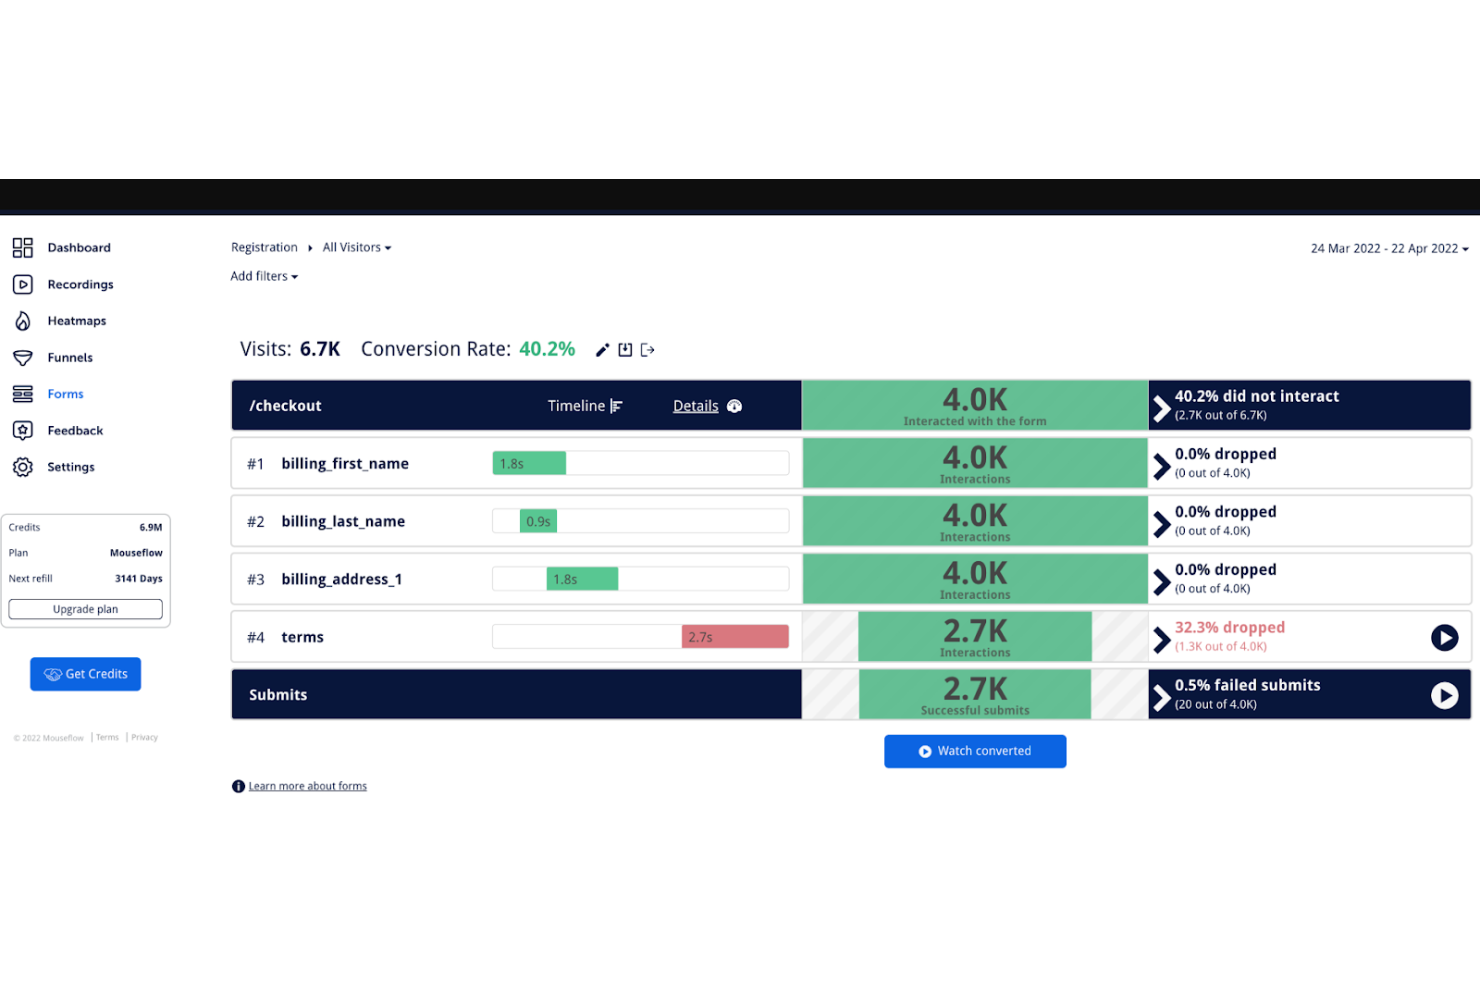This screenshot has height=987, width=1480.
Task: Open Feedback using its sidebar icon
Action: (x=23, y=430)
